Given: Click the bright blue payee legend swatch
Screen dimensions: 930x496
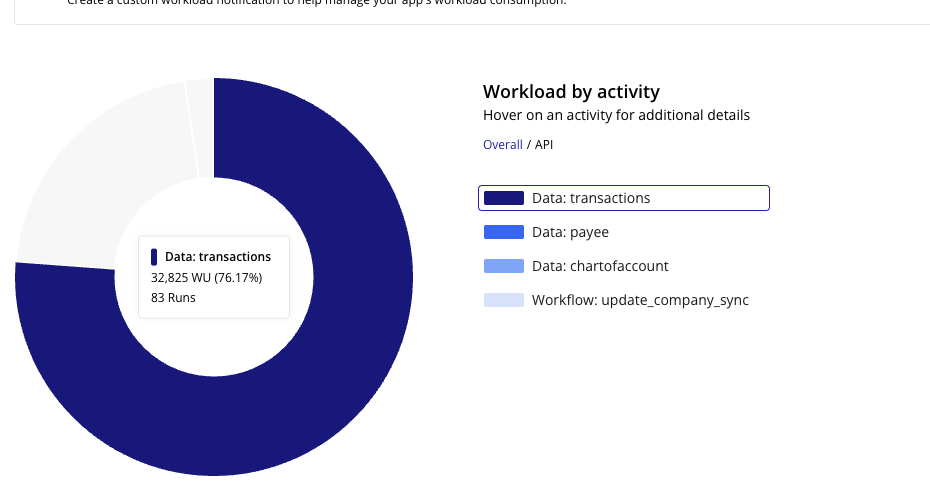Looking at the screenshot, I should coord(504,232).
